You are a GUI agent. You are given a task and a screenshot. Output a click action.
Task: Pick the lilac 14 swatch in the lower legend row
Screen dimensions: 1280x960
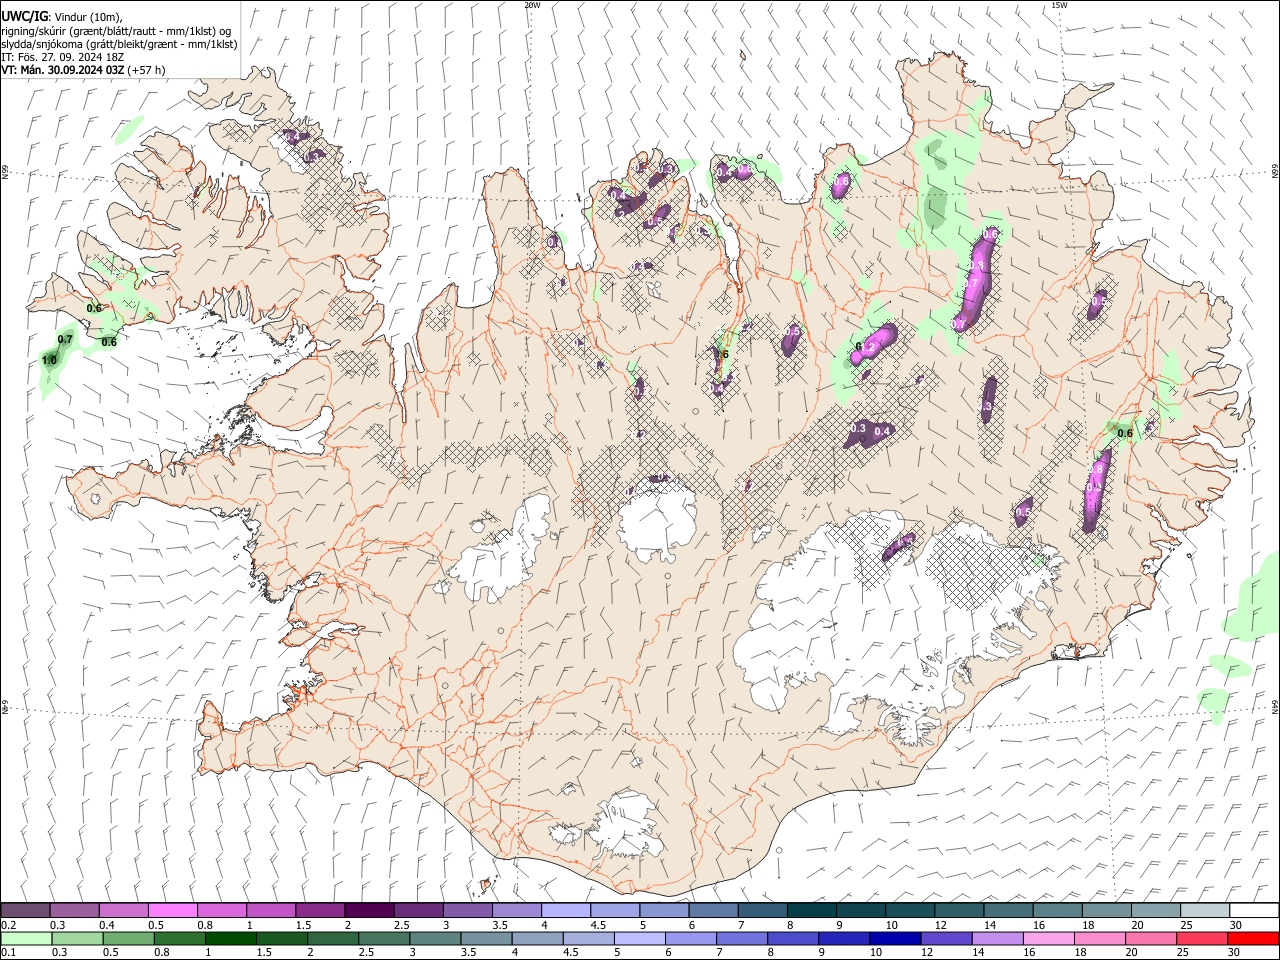point(997,938)
